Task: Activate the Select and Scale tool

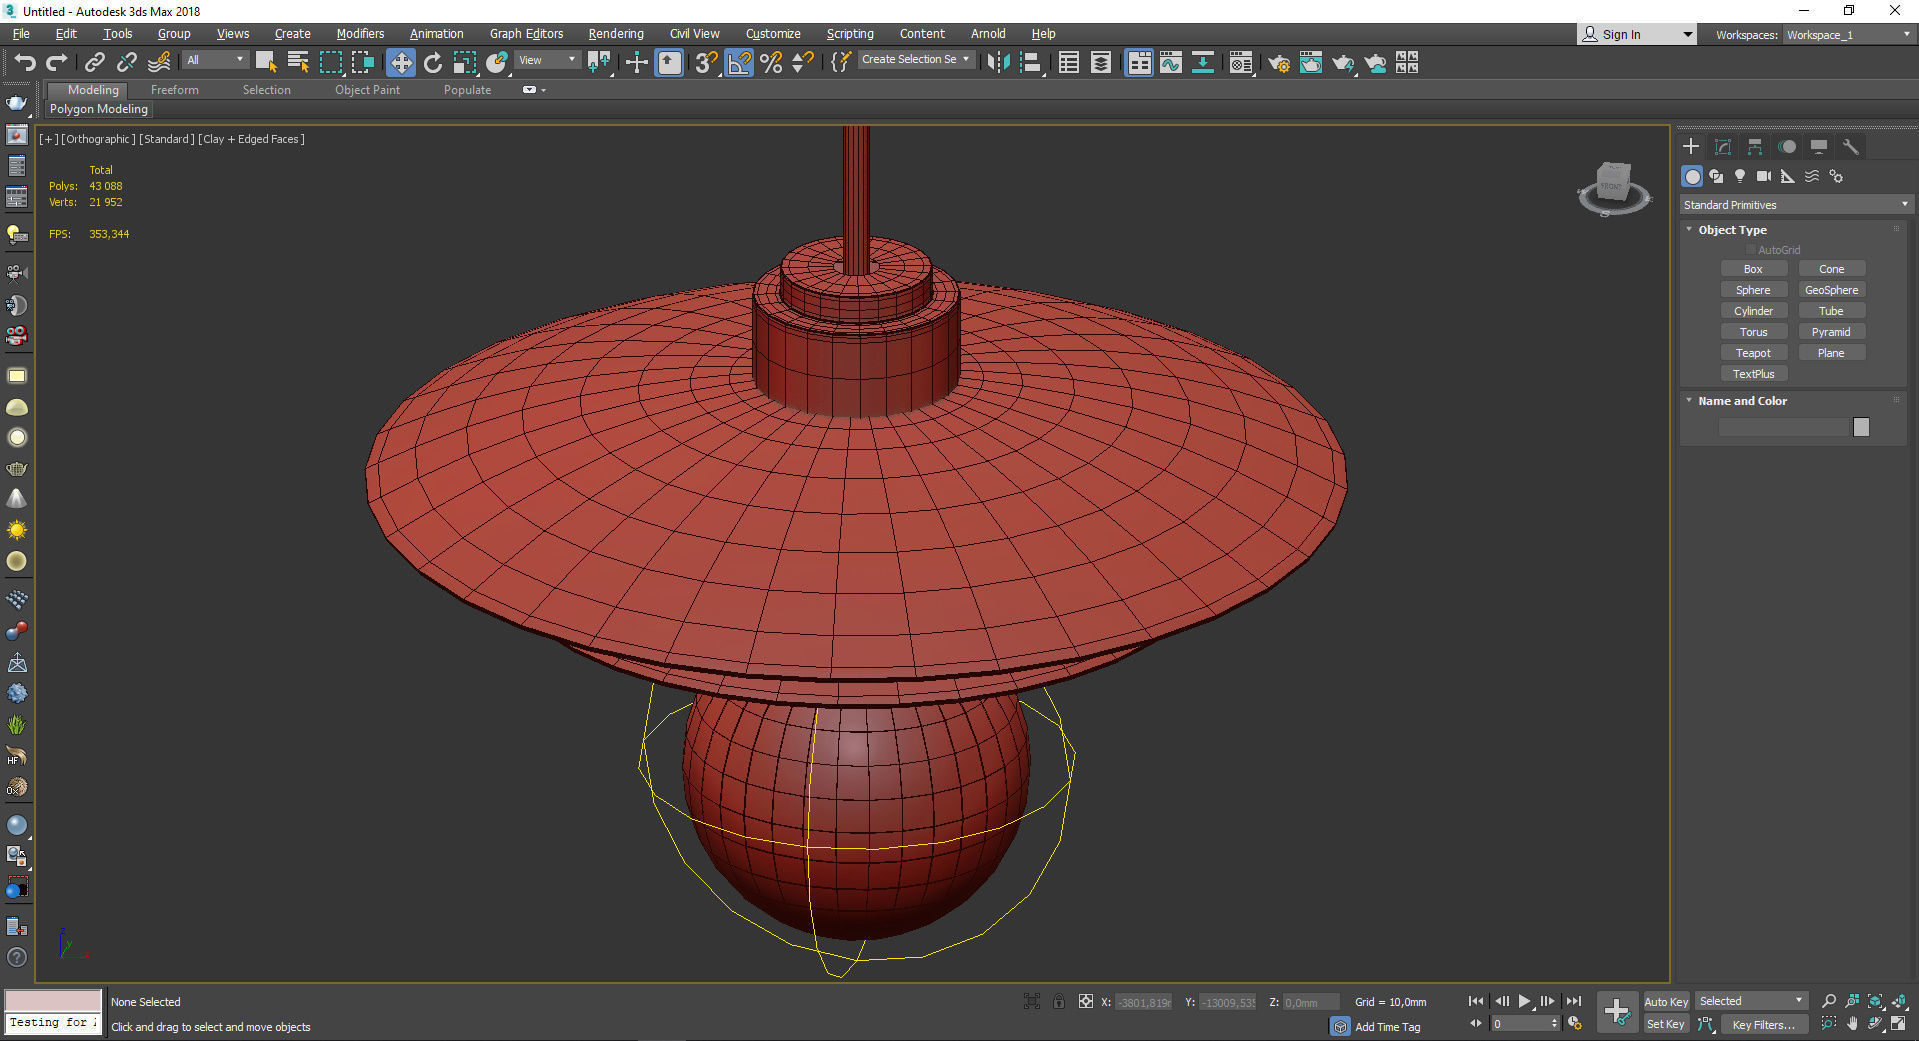Action: [x=465, y=62]
